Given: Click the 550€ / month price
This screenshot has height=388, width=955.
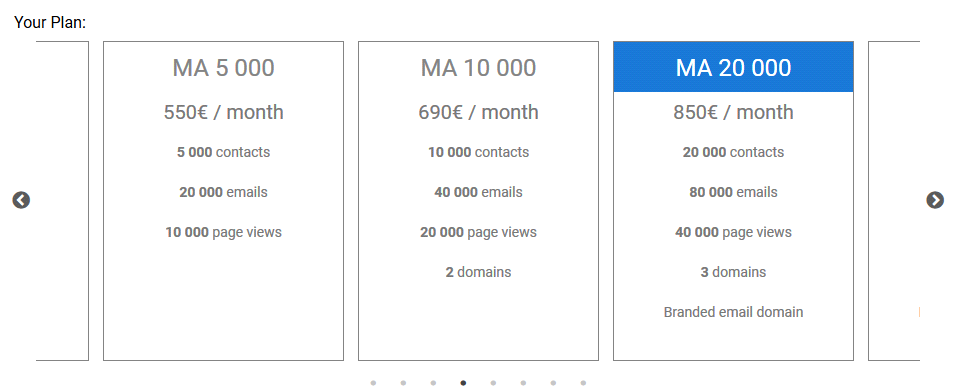Looking at the screenshot, I should pyautogui.click(x=224, y=112).
